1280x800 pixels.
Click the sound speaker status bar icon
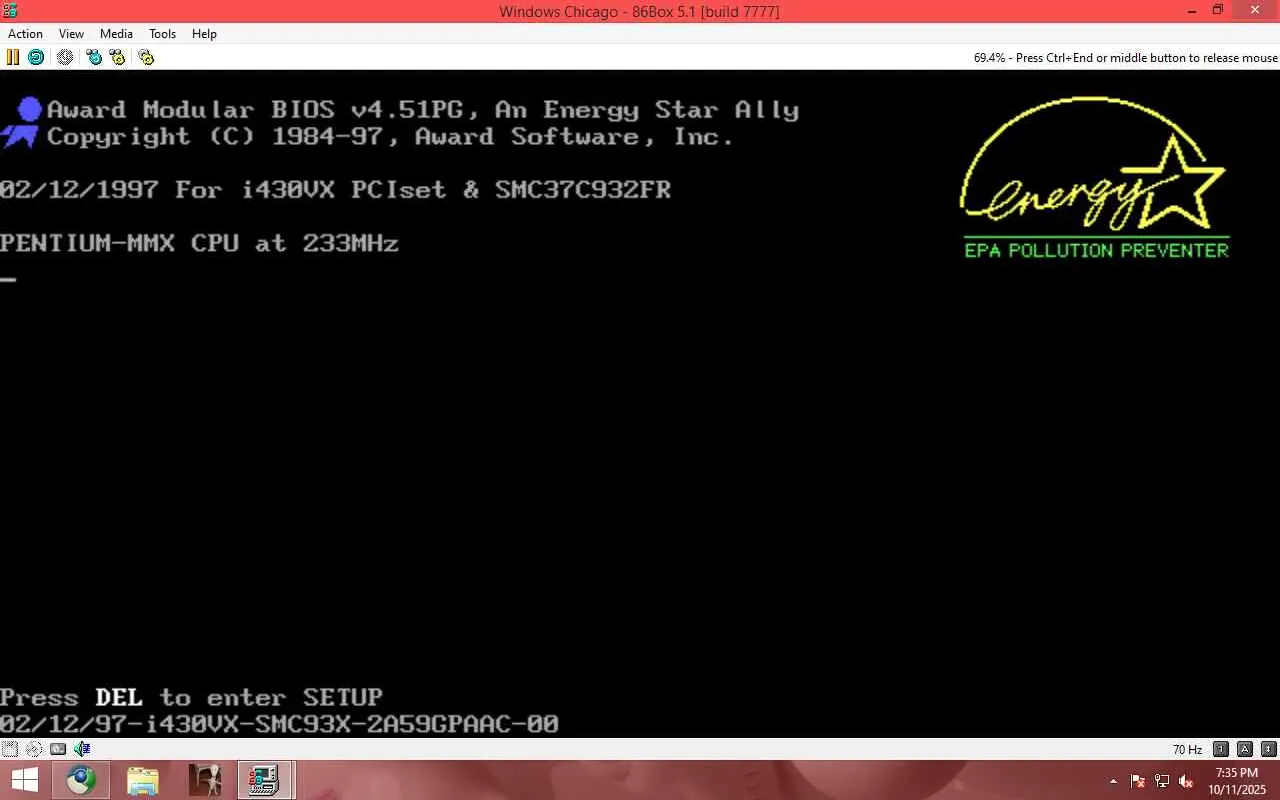pos(82,749)
